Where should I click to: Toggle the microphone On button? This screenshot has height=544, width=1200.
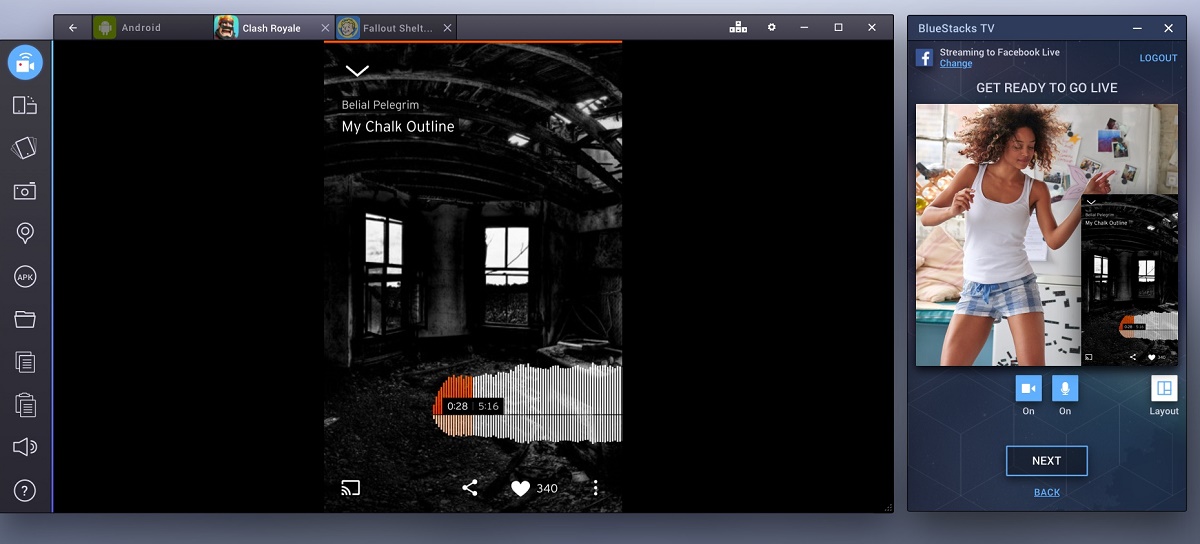1065,388
